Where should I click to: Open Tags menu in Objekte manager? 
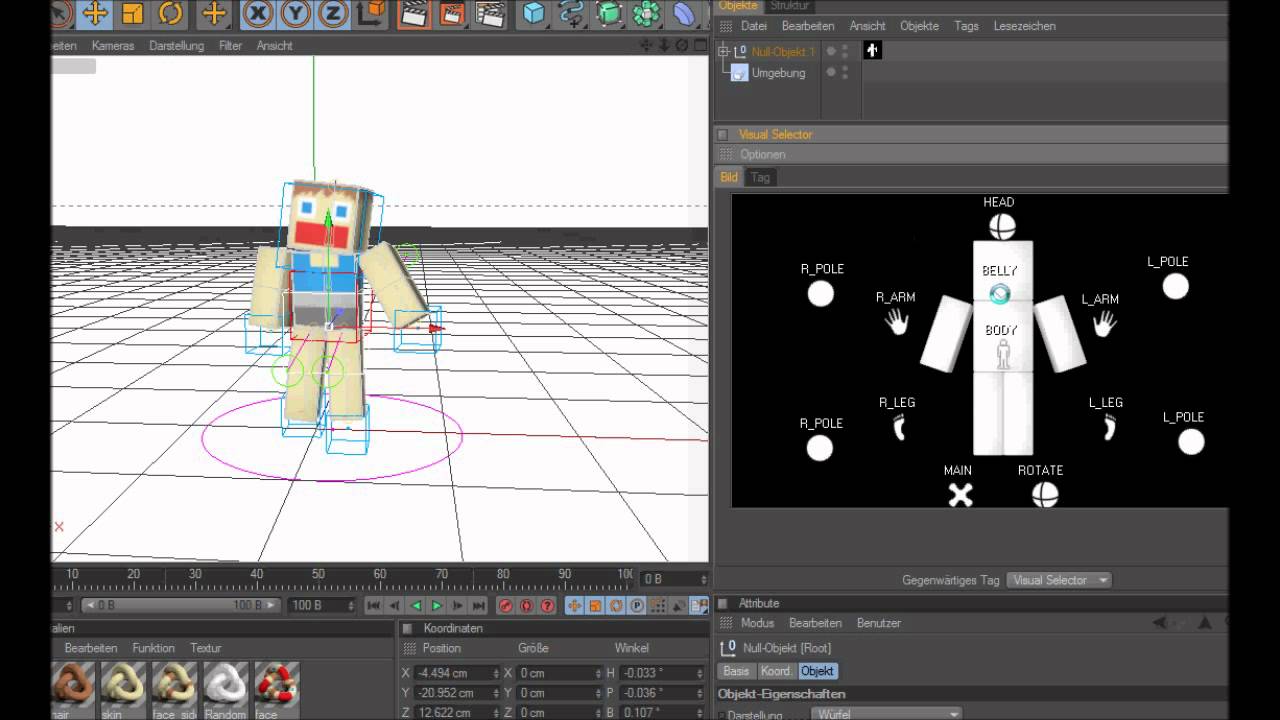(x=966, y=26)
